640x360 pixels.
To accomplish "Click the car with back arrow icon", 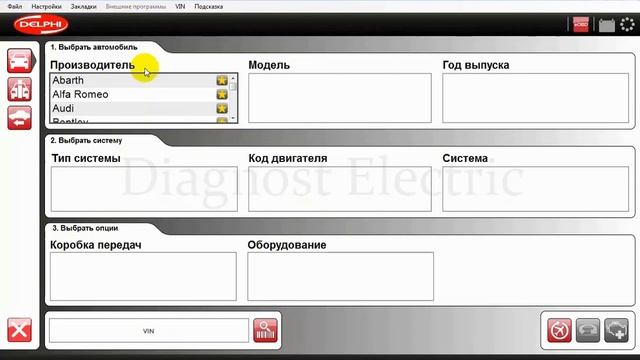I will (19, 118).
